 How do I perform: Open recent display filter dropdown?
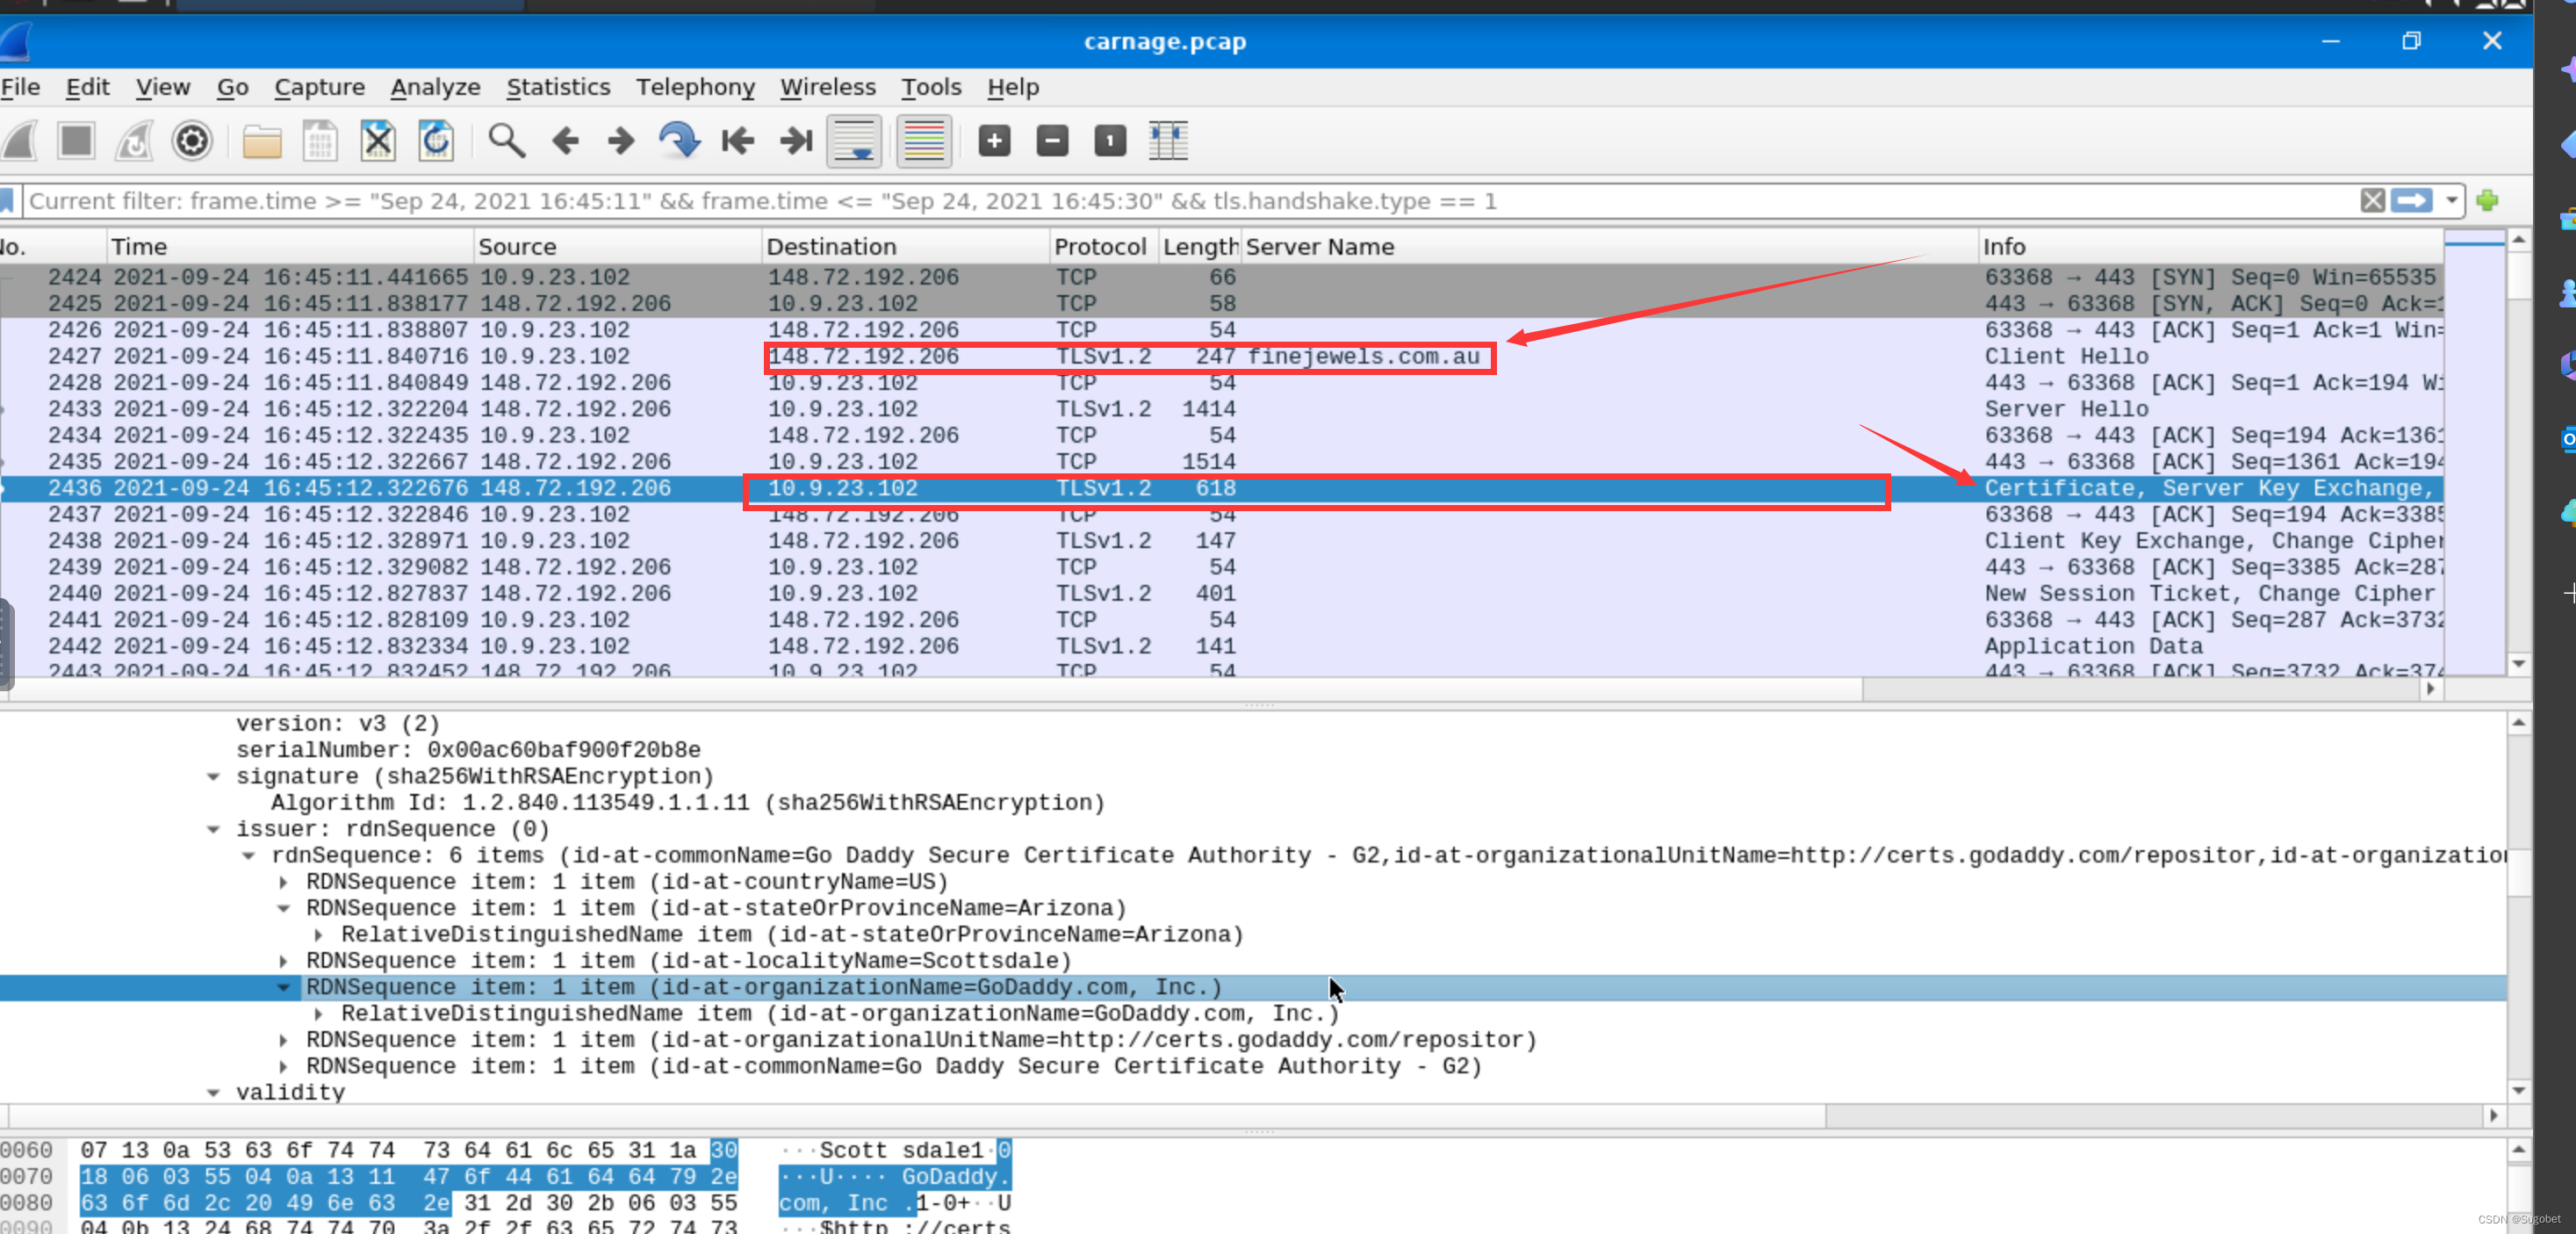click(x=2451, y=201)
